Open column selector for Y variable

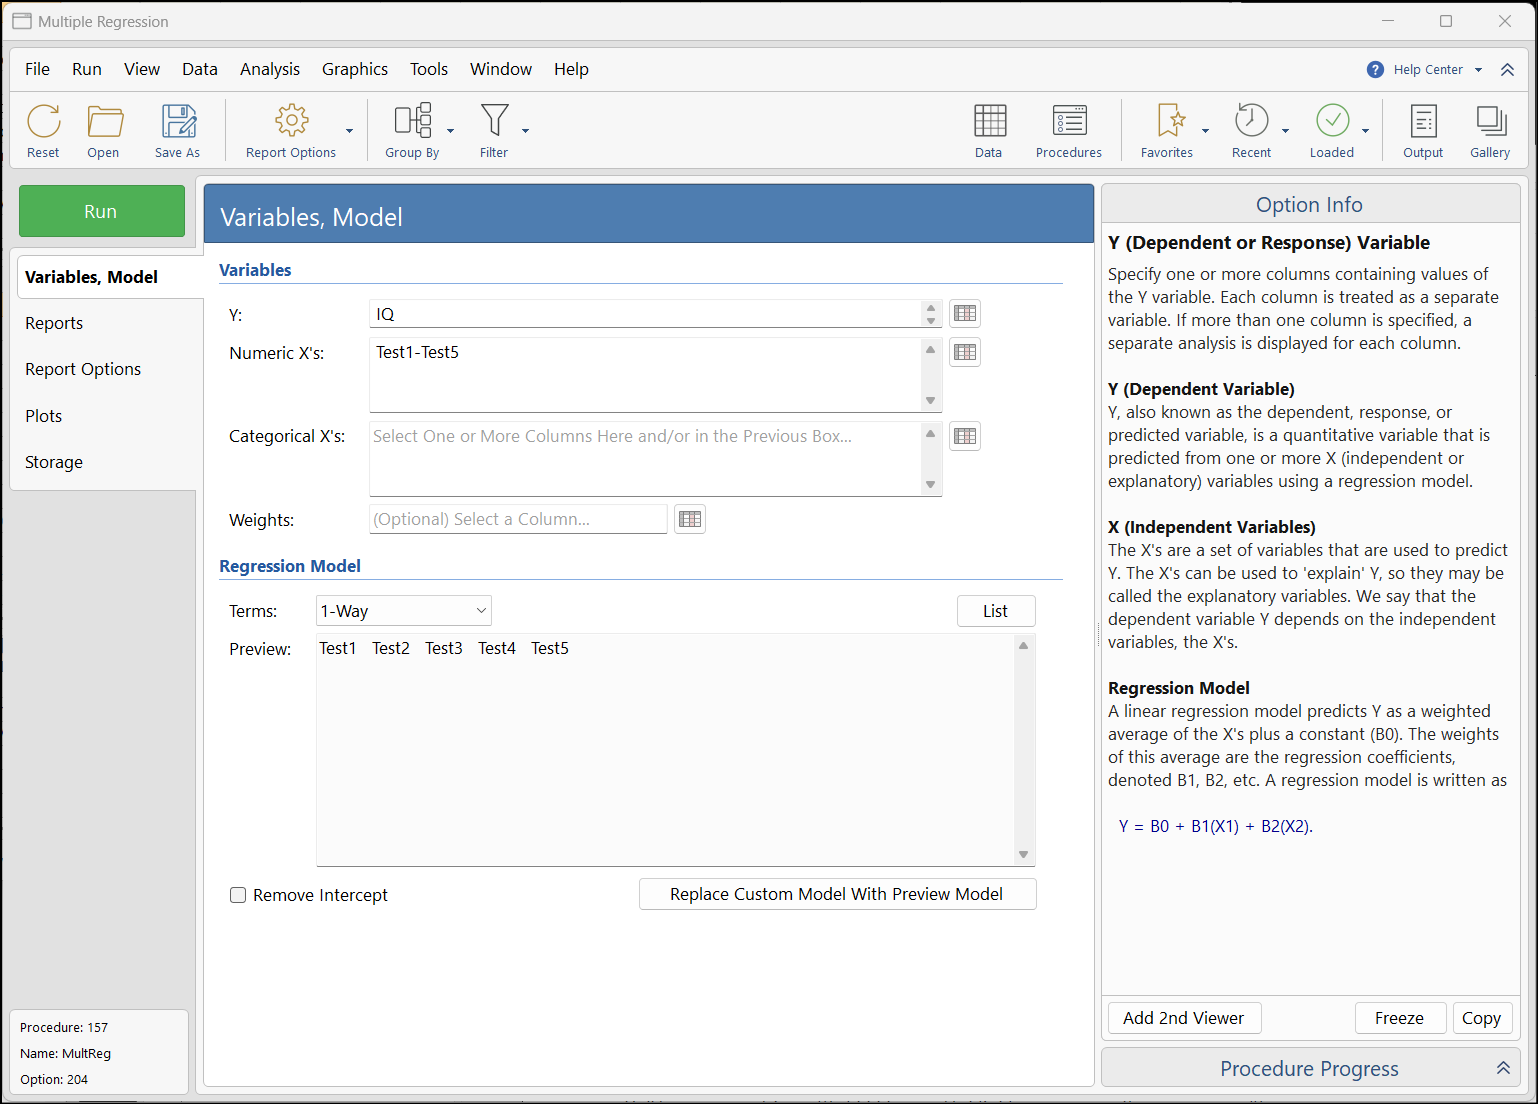pyautogui.click(x=964, y=314)
